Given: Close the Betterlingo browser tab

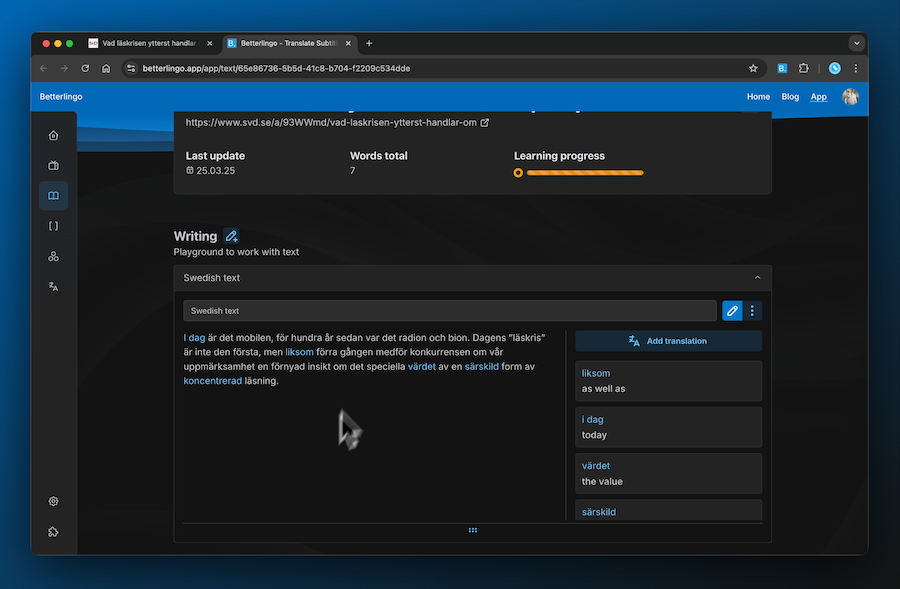Looking at the screenshot, I should tap(348, 43).
